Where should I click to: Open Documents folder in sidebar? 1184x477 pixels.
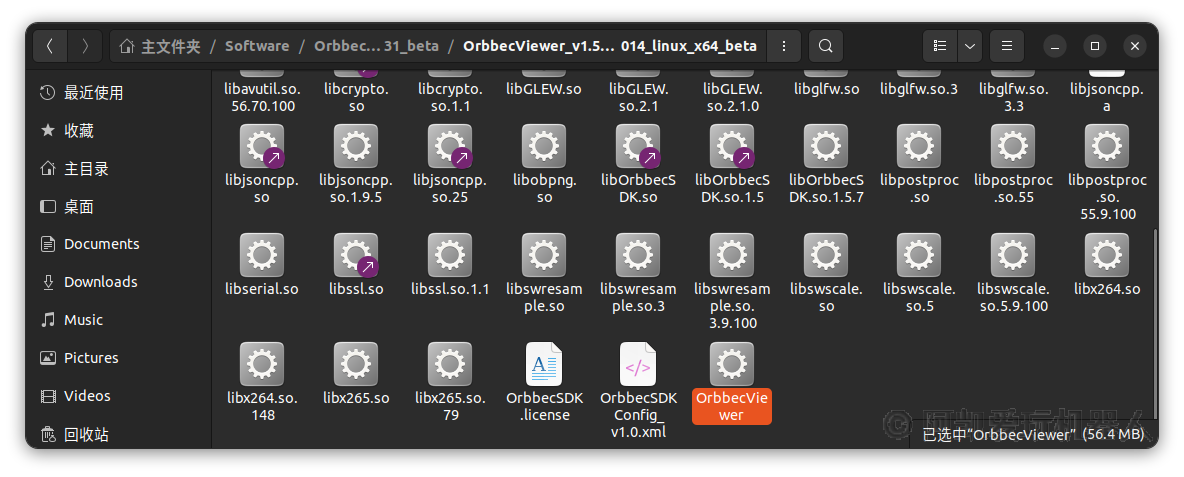click(x=101, y=244)
